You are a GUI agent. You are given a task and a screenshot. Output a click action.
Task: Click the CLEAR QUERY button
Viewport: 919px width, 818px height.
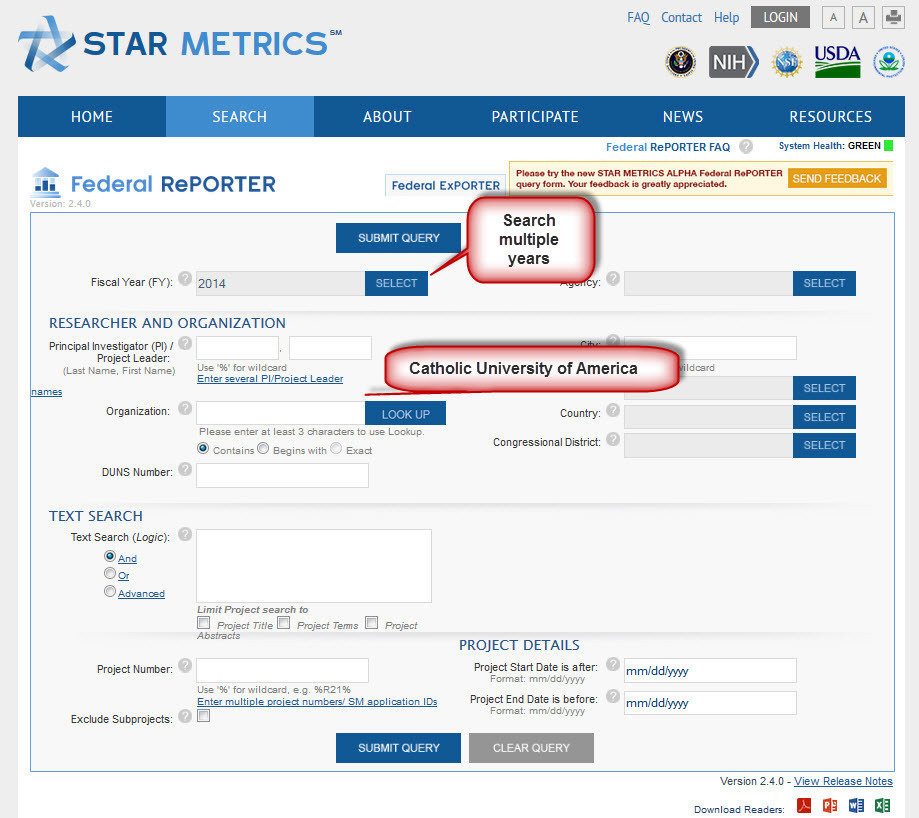click(531, 748)
